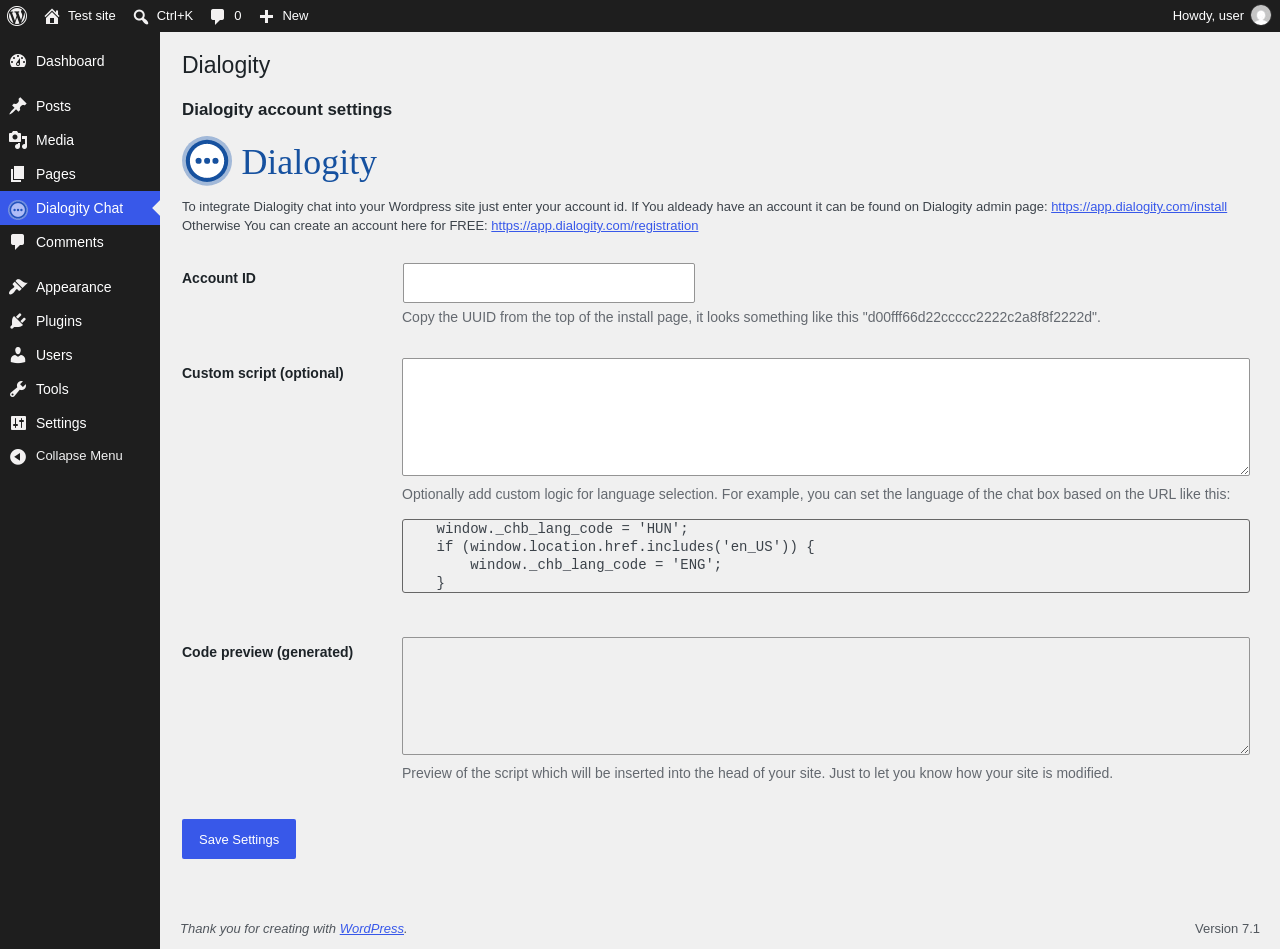Click the Appearance paintbrush icon
Image resolution: width=1280 pixels, height=949 pixels.
tap(18, 287)
